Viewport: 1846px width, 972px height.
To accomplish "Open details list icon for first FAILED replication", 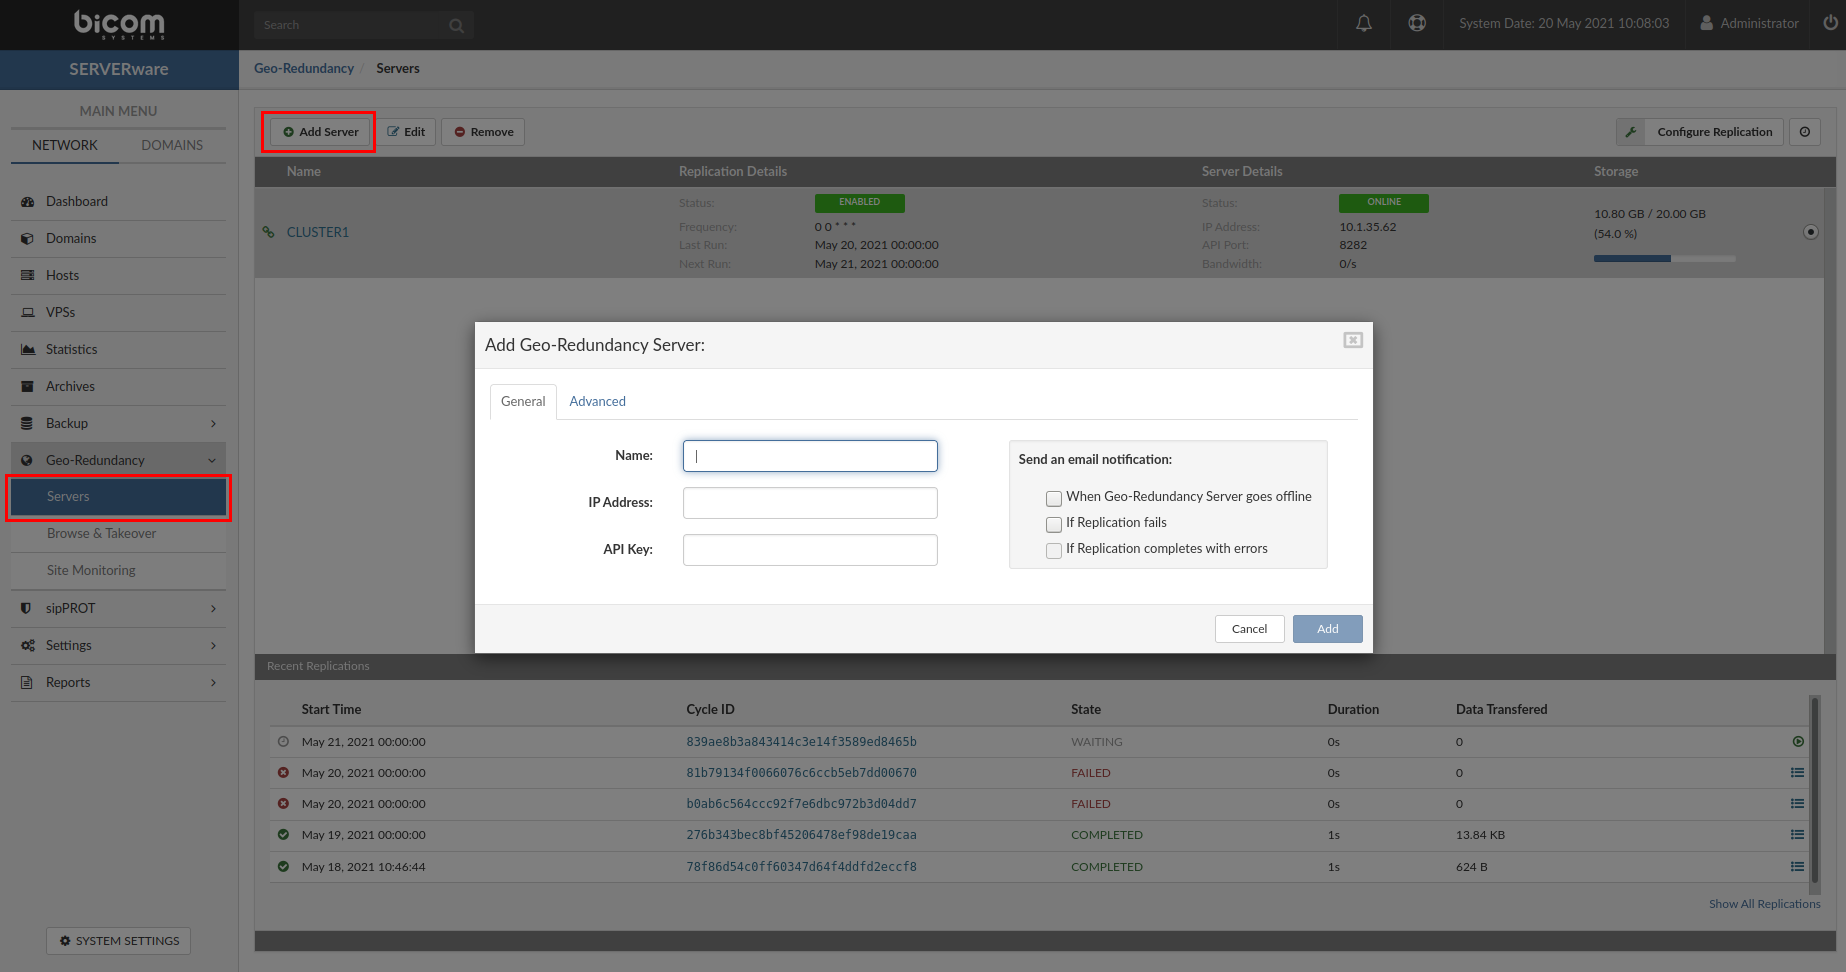I will click(x=1797, y=773).
